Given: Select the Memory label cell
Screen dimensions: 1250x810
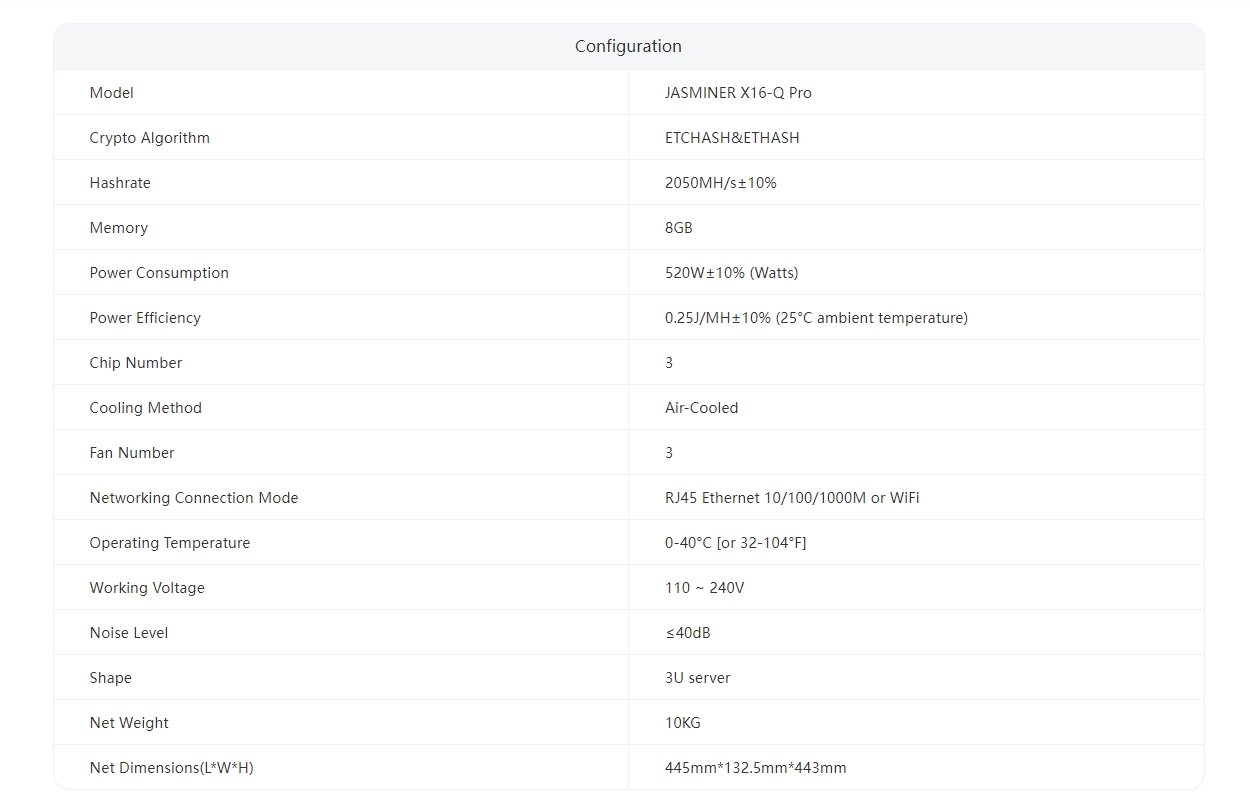Looking at the screenshot, I should pyautogui.click(x=119, y=228).
